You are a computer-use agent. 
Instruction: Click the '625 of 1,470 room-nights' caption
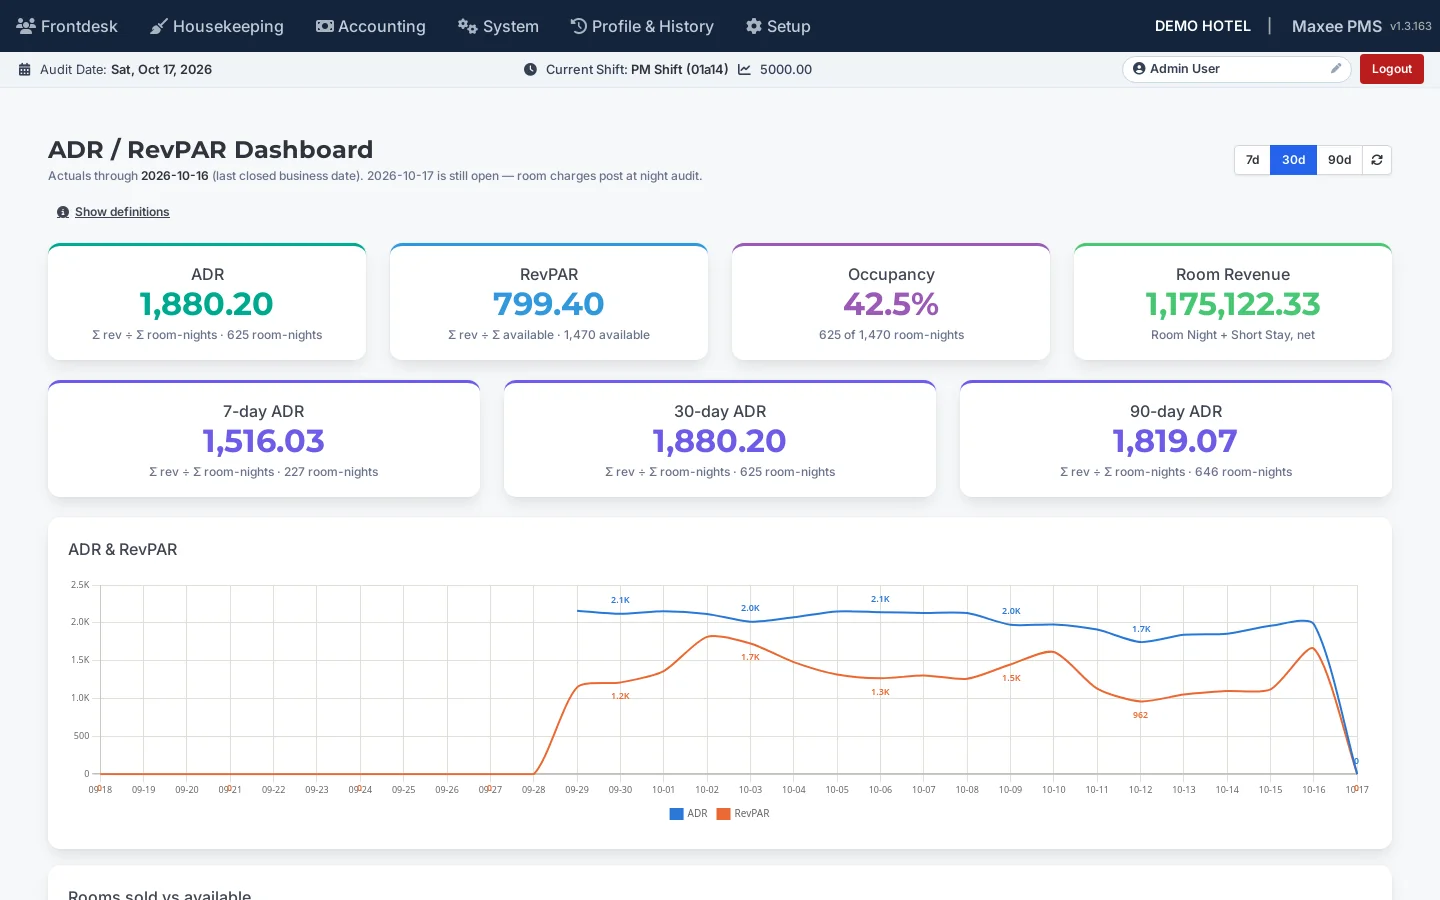[x=891, y=335]
